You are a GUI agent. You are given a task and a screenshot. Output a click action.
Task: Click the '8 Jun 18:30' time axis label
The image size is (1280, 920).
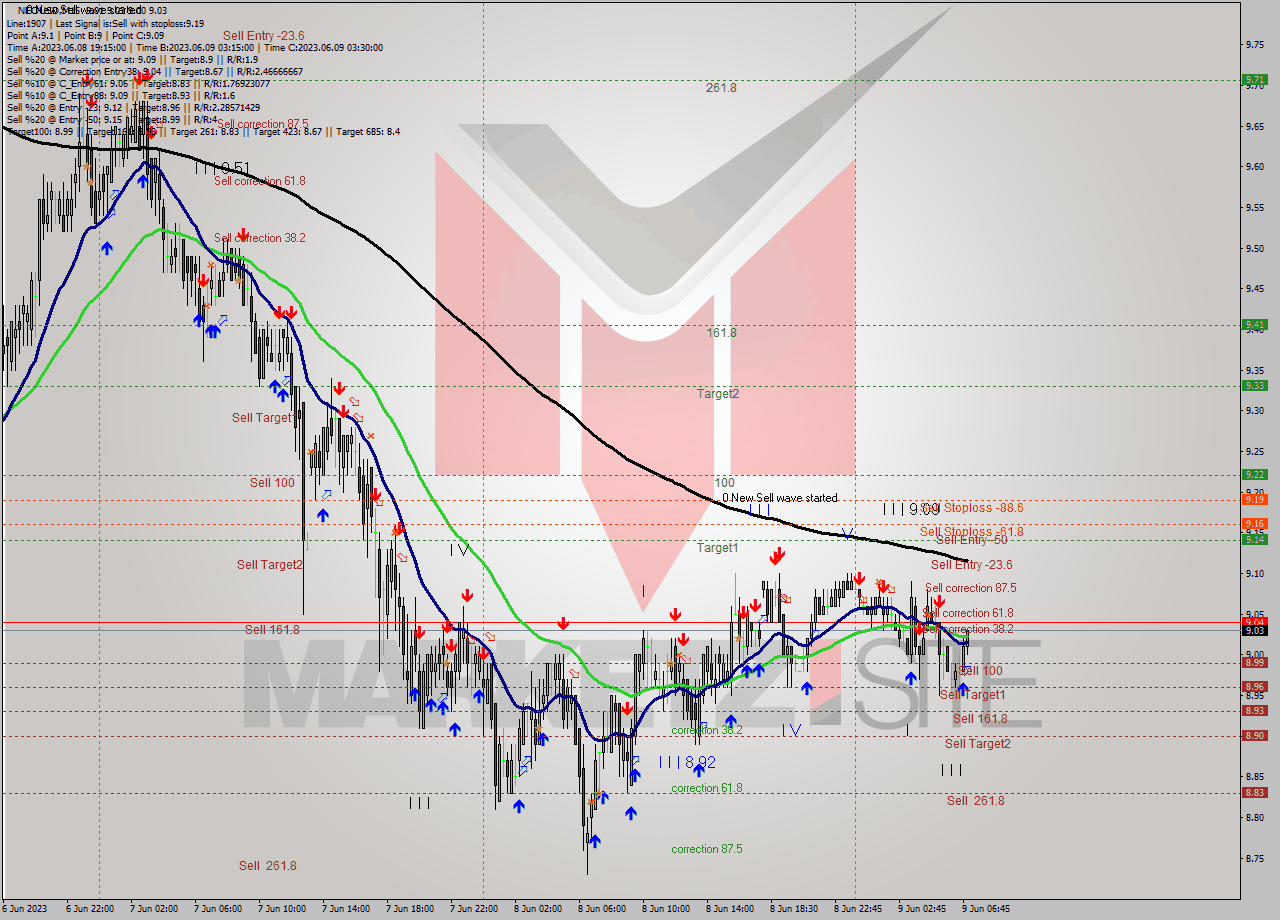click(x=794, y=909)
